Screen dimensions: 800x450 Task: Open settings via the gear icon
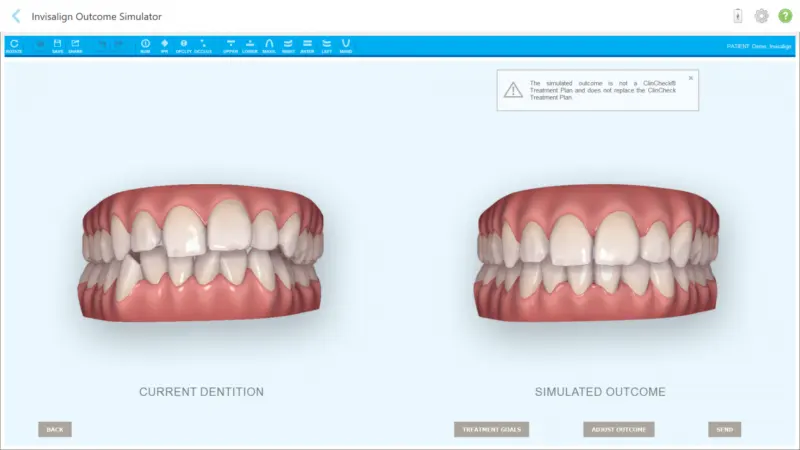pyautogui.click(x=761, y=16)
